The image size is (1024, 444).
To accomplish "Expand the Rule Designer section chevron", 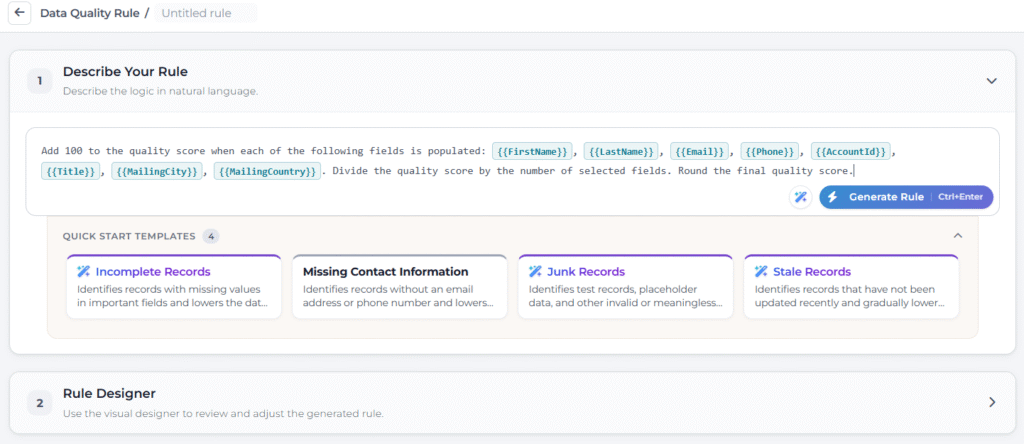I will [x=992, y=402].
